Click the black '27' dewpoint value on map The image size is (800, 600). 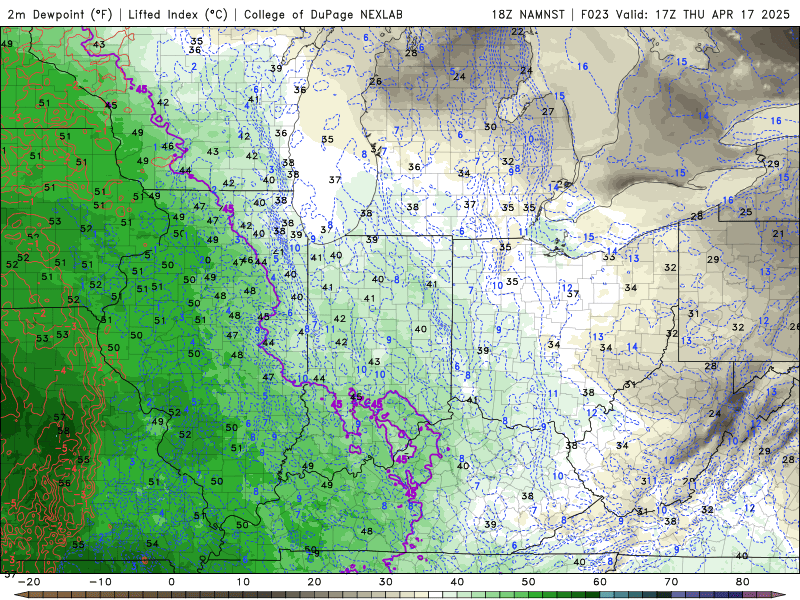[x=548, y=111]
